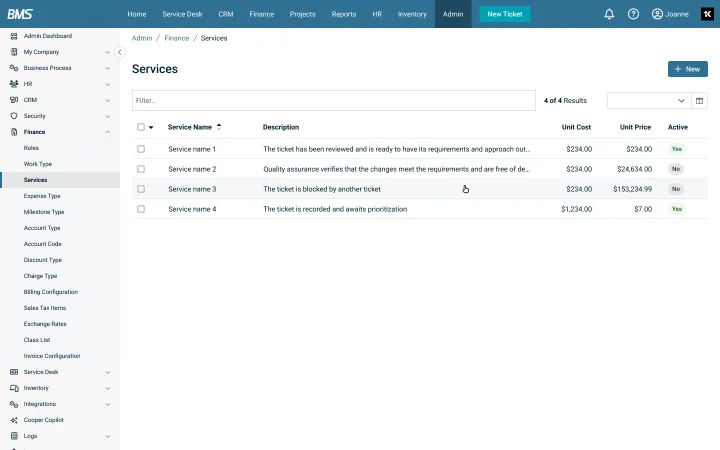Check the box for Service name 1
This screenshot has height=450, width=720.
141,149
